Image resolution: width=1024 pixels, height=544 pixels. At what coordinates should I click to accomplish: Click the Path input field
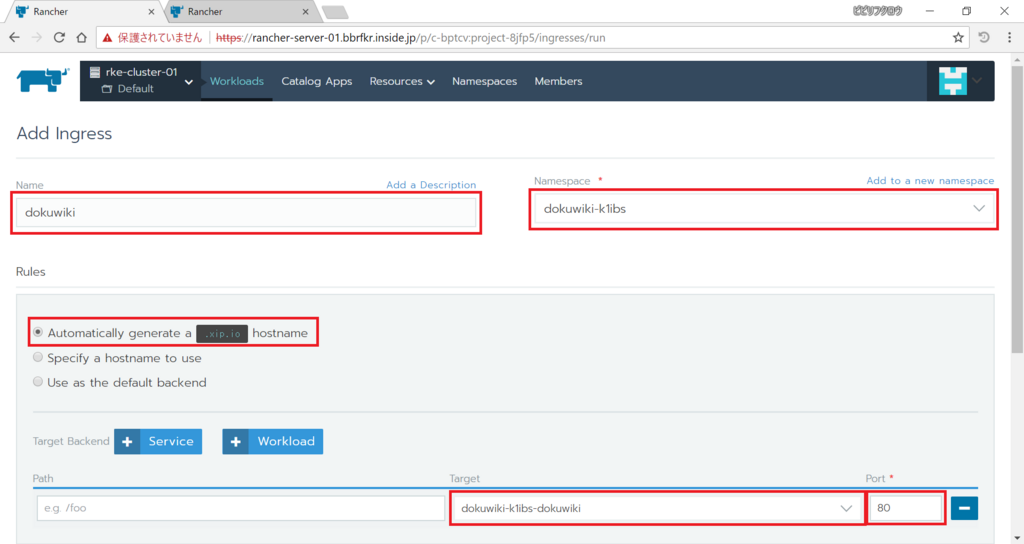pos(240,508)
